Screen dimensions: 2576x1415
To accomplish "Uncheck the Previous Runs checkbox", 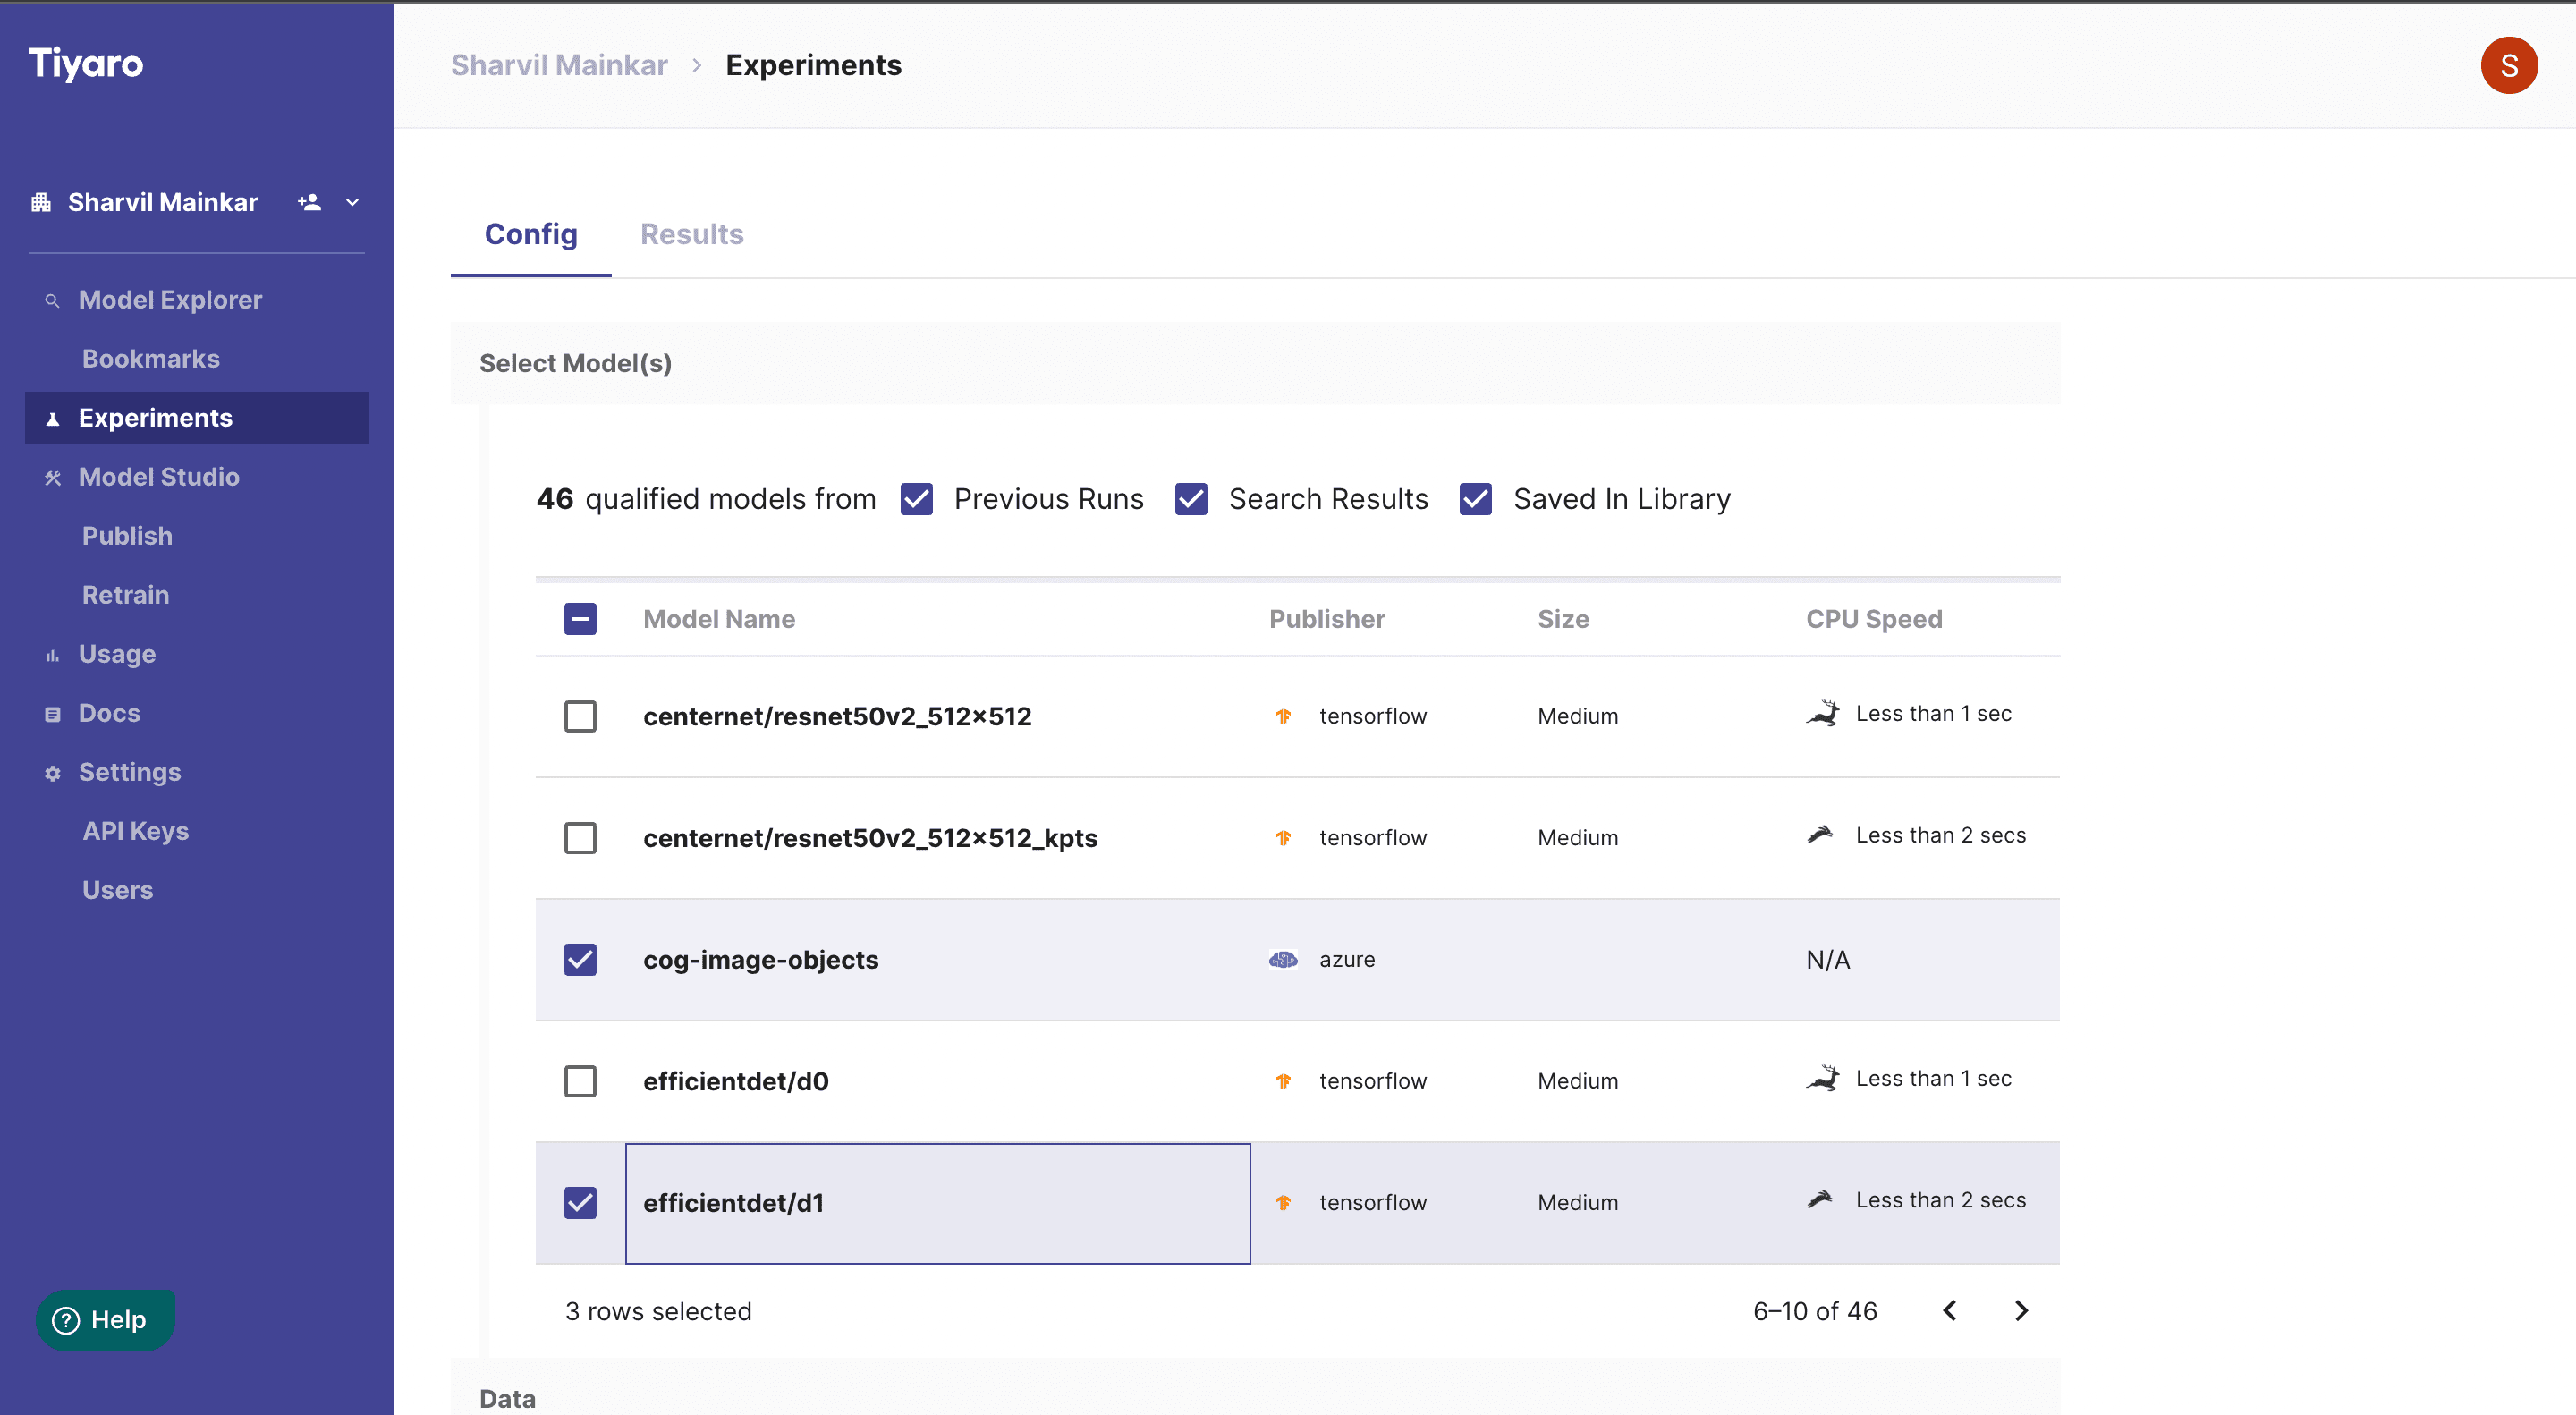I will click(916, 499).
